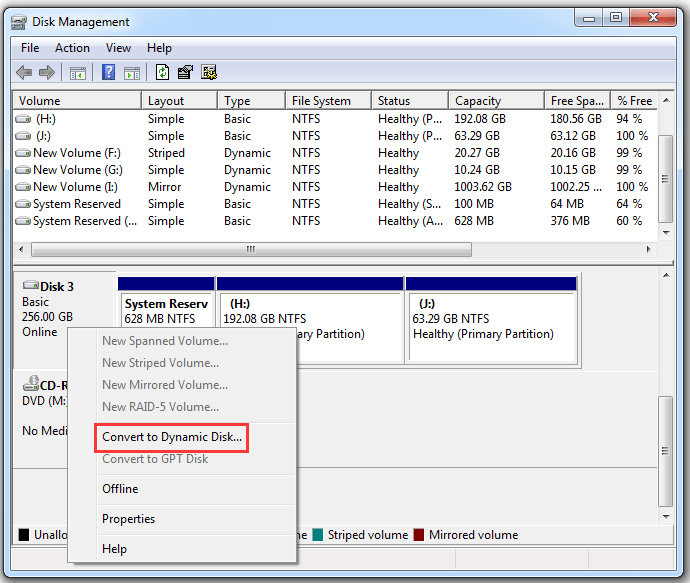
Task: Click the teal Striped volume legend swatch
Action: [x=318, y=535]
